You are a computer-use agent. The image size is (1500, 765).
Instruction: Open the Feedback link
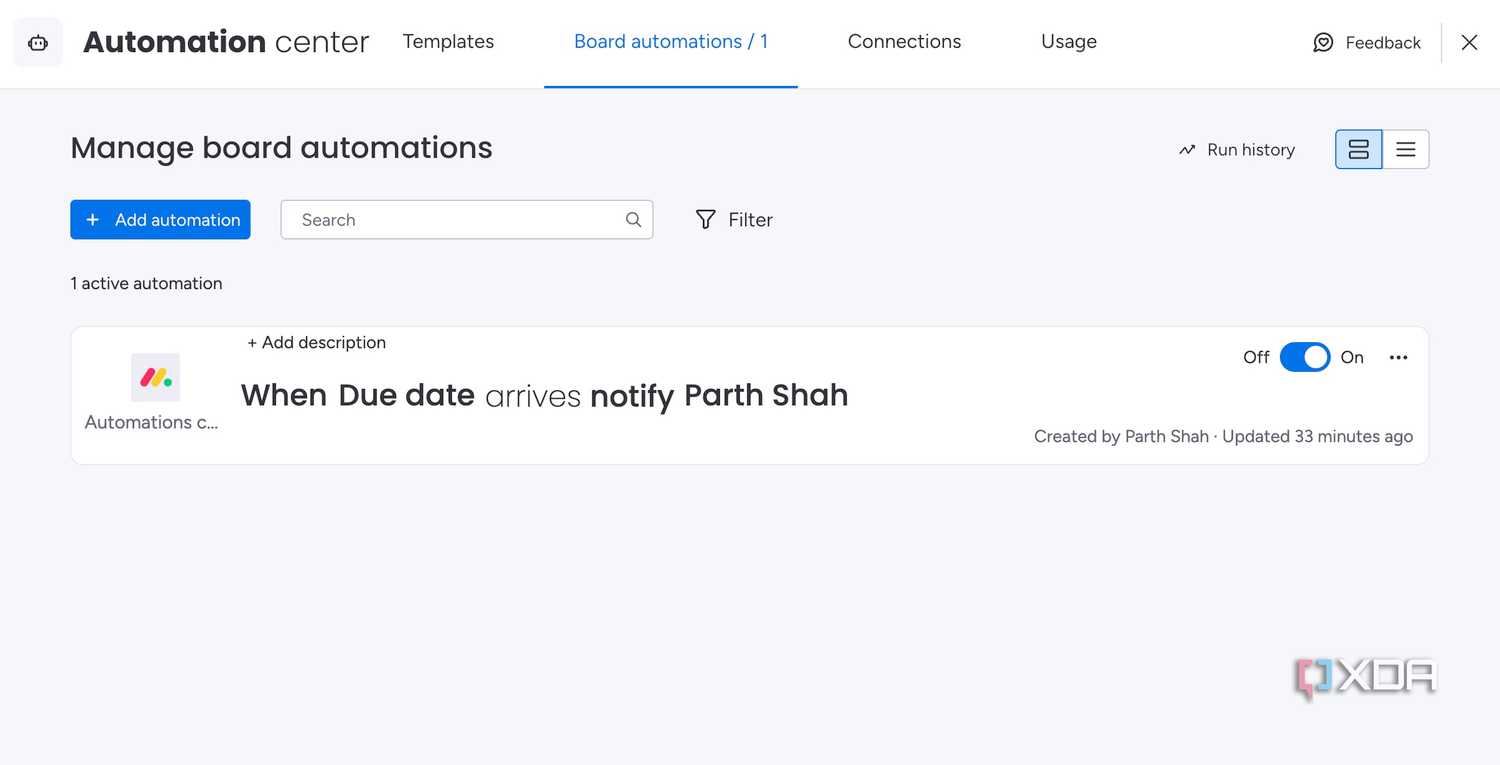(x=1367, y=42)
